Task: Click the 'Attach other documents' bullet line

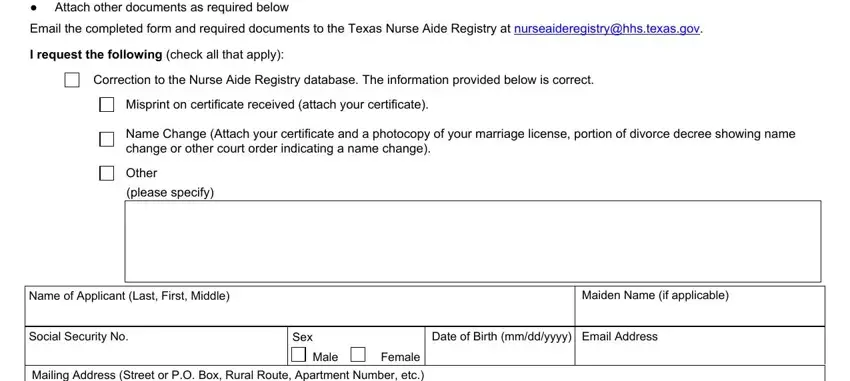Action: [171, 8]
